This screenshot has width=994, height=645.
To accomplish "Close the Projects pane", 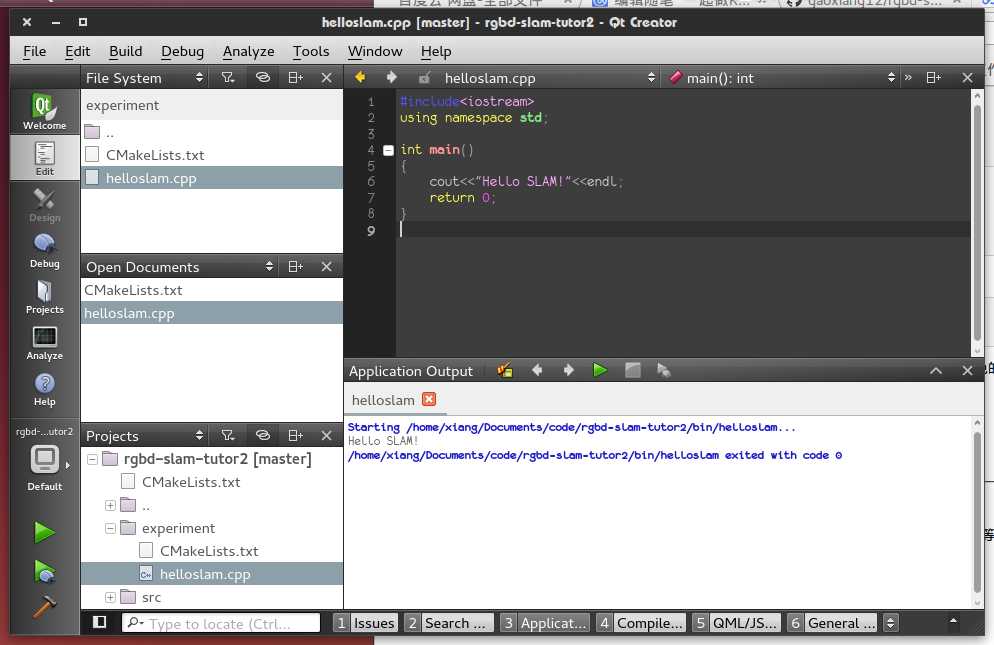I will click(326, 435).
